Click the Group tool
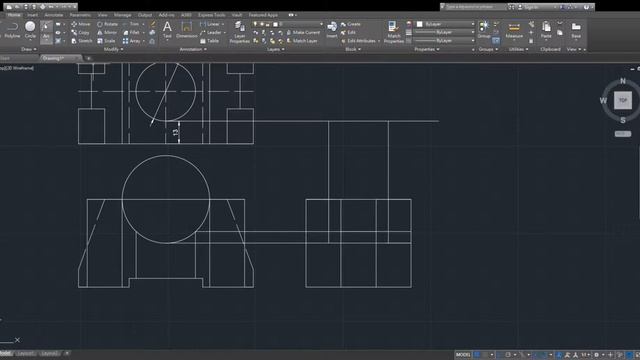Image resolution: width=640 pixels, height=360 pixels. point(484,30)
